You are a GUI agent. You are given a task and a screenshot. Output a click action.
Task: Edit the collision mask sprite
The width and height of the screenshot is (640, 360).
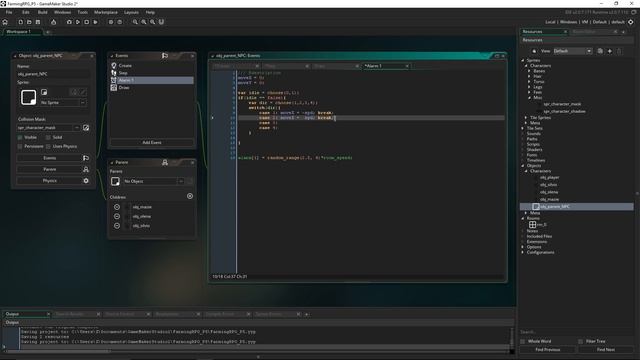(x=86, y=128)
